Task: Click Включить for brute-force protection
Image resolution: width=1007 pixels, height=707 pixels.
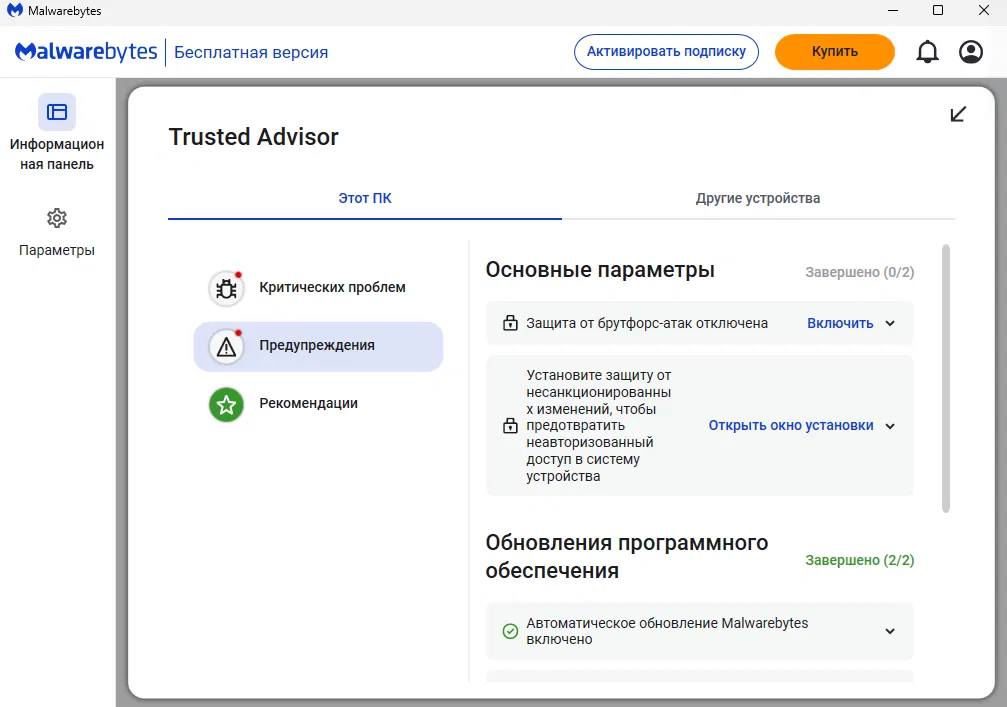Action: tap(840, 324)
